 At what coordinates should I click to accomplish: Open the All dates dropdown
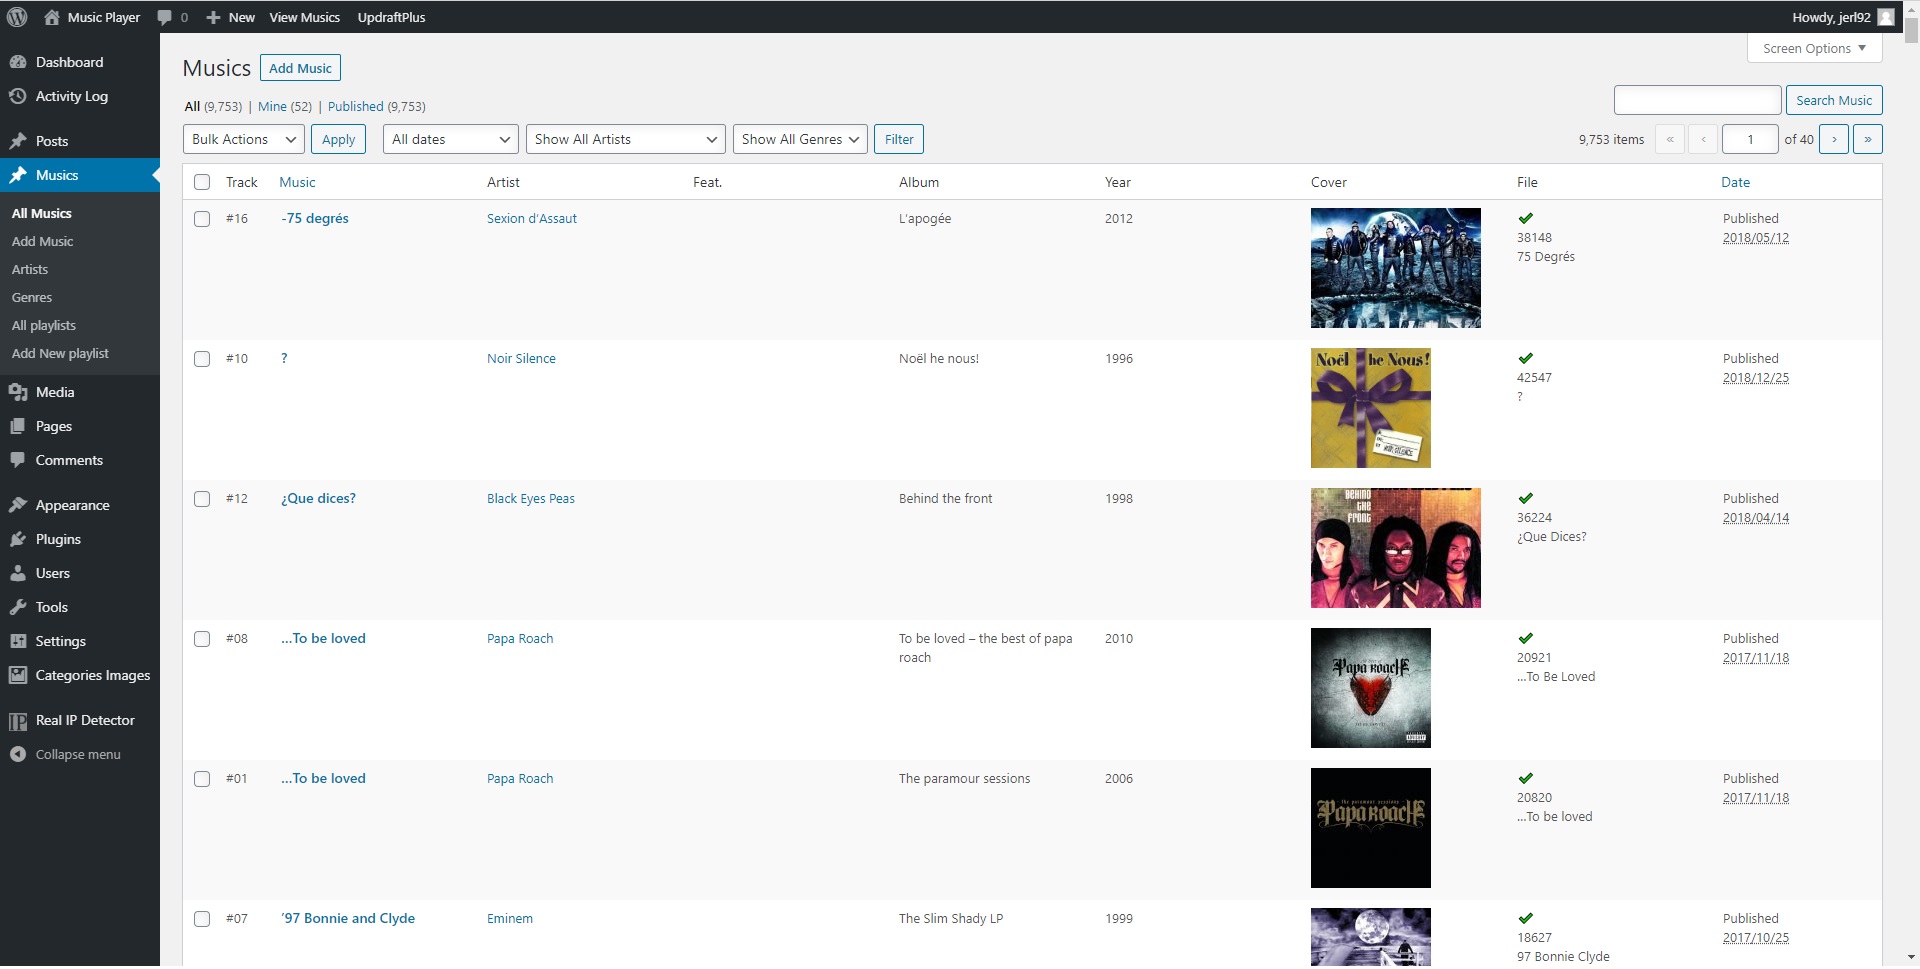tap(451, 139)
